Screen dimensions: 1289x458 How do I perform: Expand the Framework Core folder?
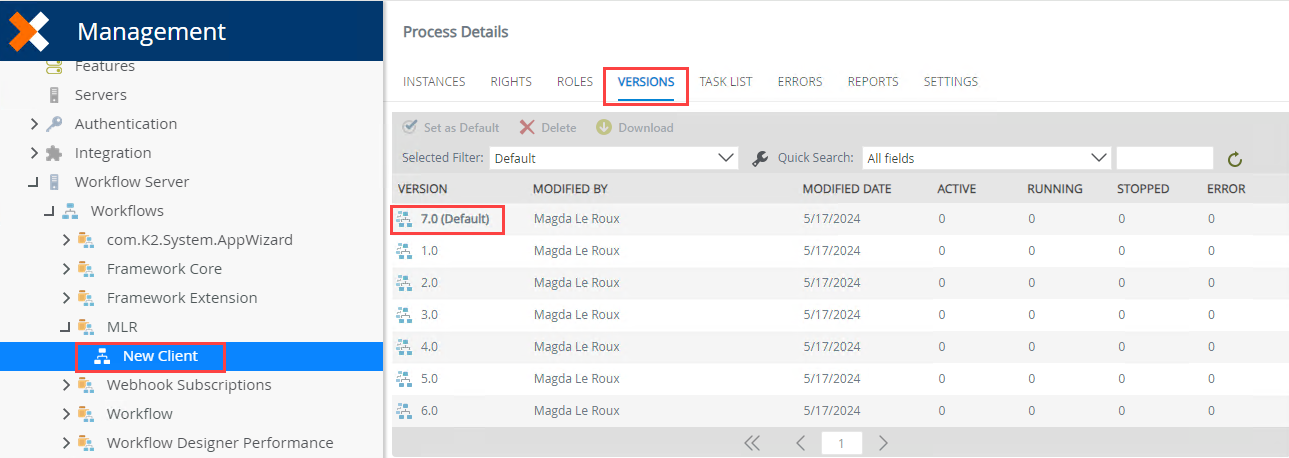65,269
